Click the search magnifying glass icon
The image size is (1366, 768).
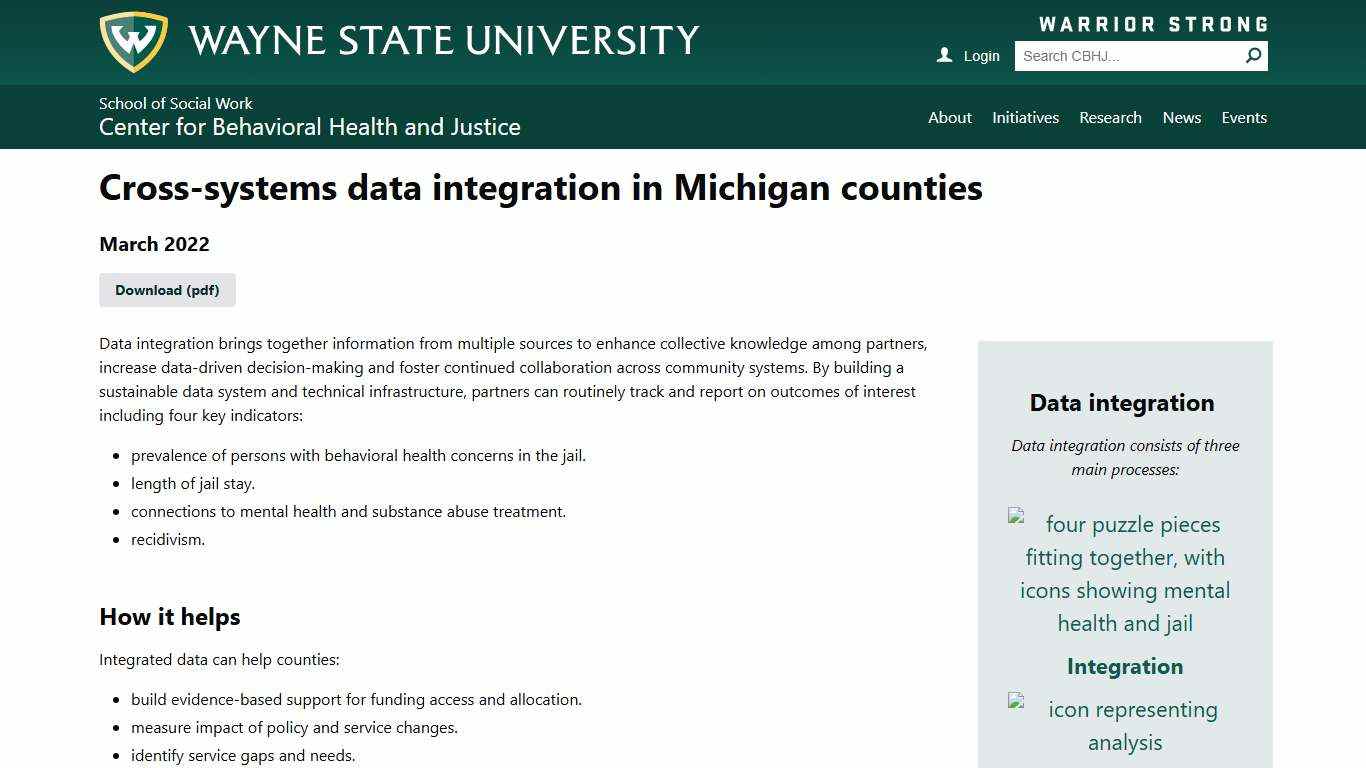click(1253, 56)
